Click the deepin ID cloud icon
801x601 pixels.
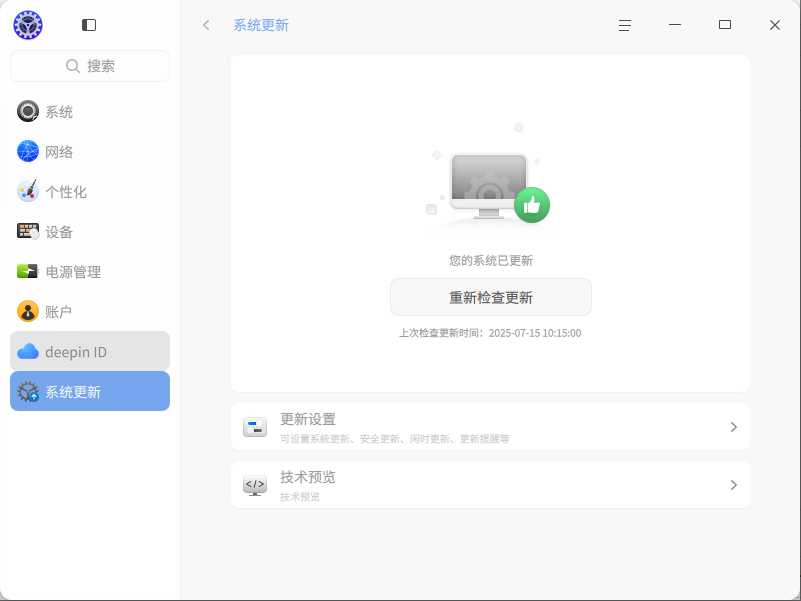point(28,352)
